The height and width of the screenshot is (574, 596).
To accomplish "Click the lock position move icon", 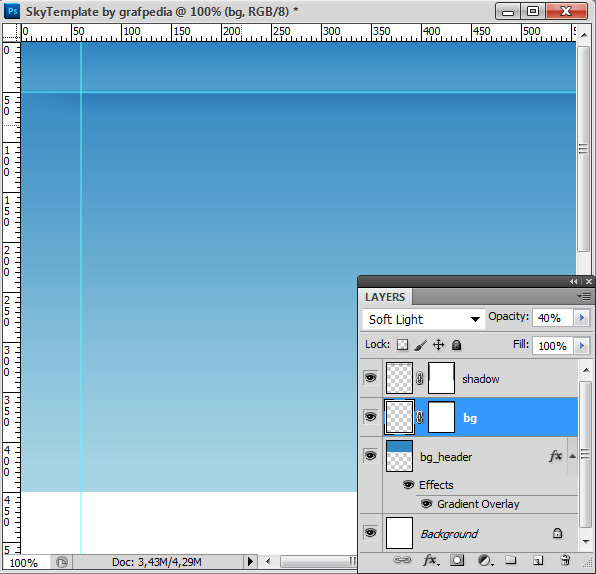I will pos(438,345).
